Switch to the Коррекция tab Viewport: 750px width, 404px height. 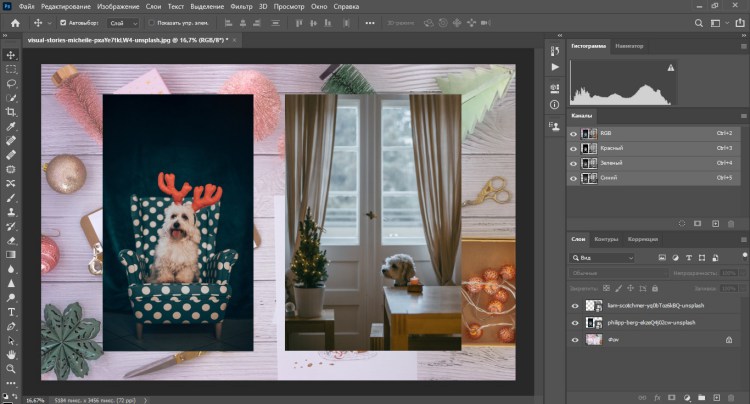tap(643, 239)
